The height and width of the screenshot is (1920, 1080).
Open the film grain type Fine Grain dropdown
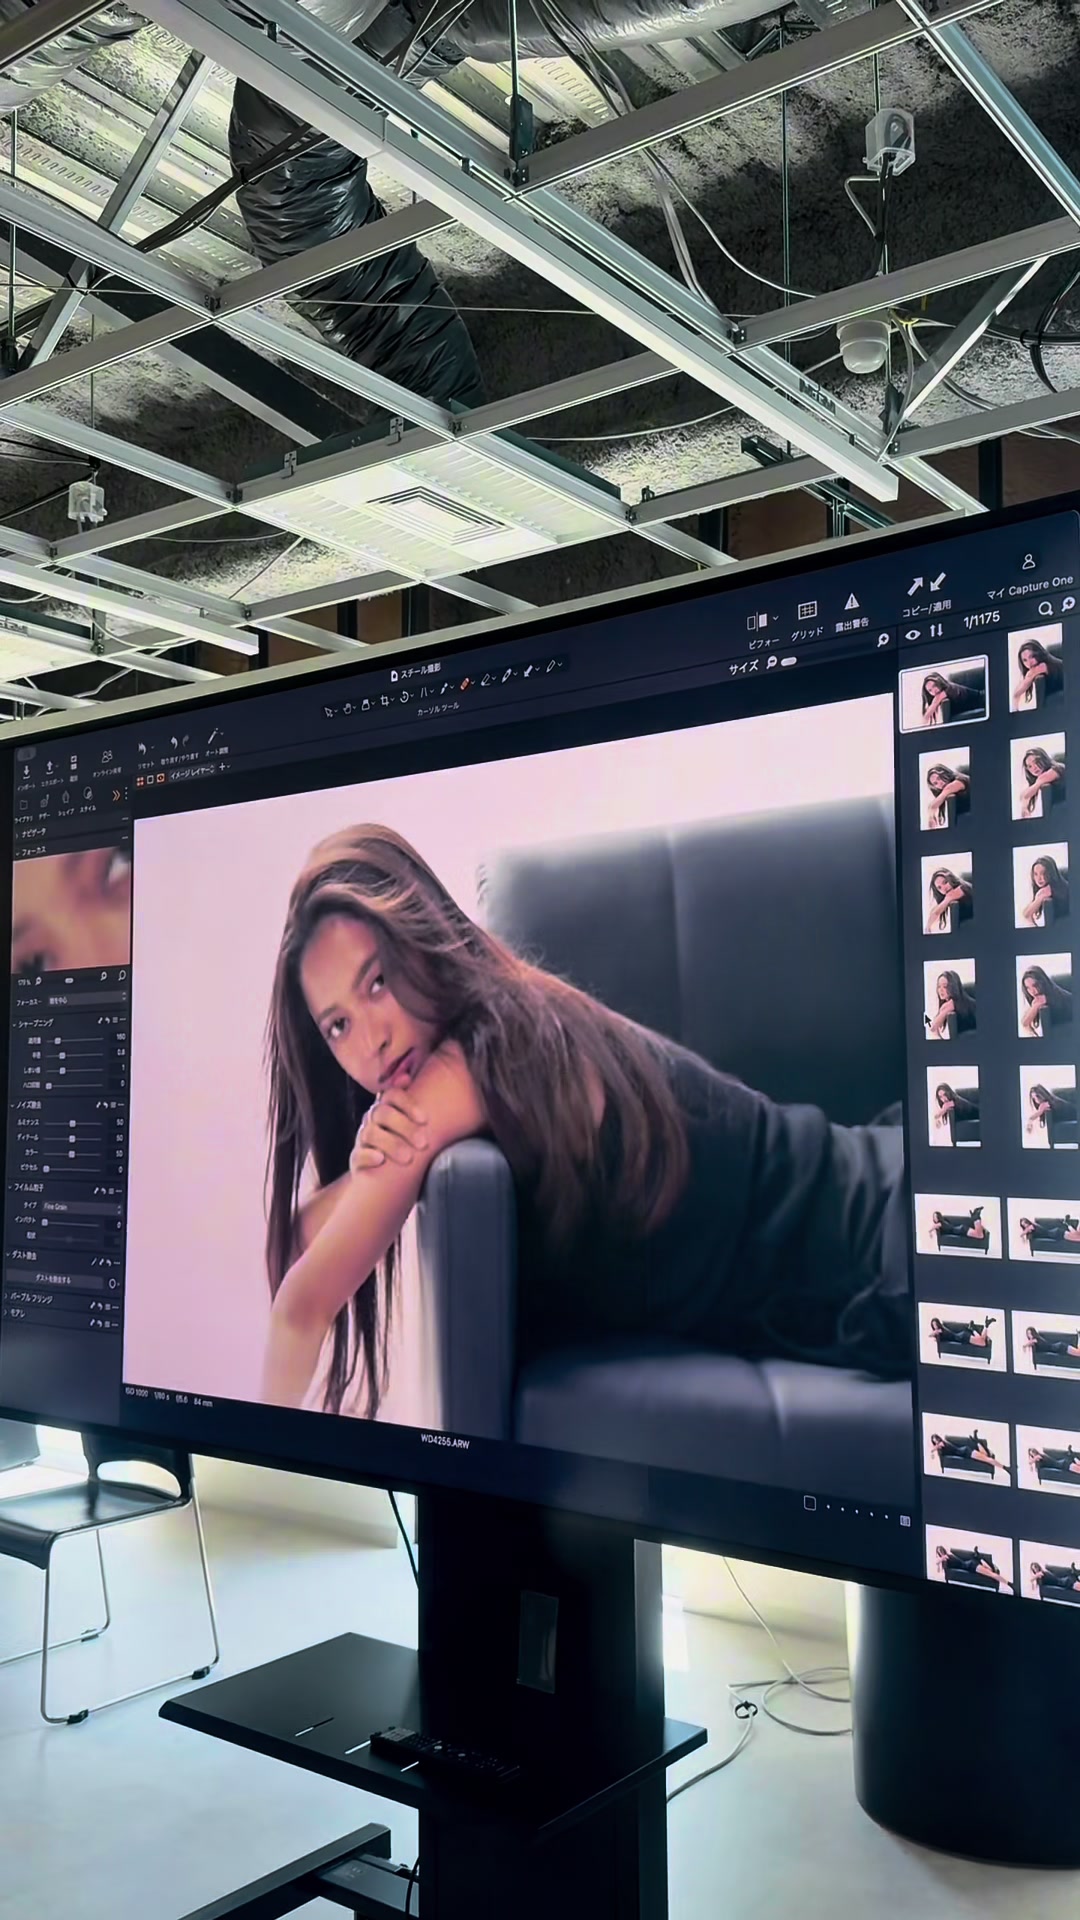point(82,1208)
